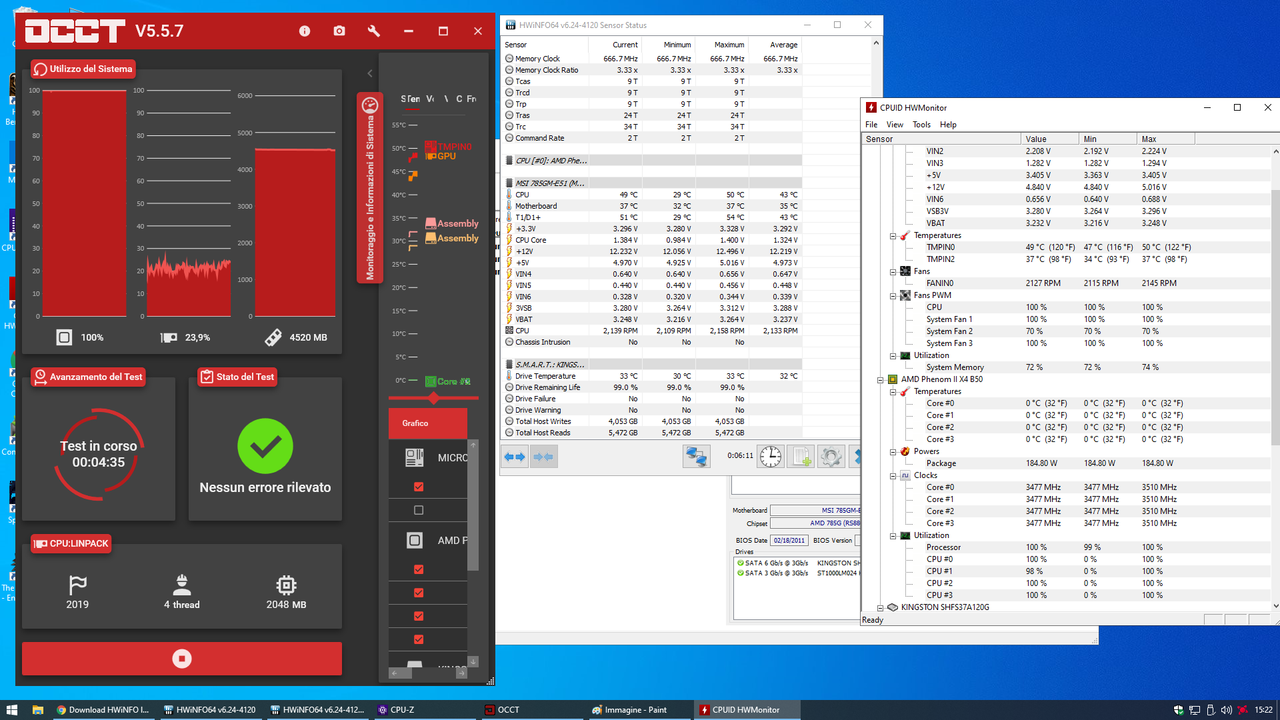1280x720 pixels.
Task: Click the AMD CPU icon in OCCT list
Action: (x=414, y=540)
